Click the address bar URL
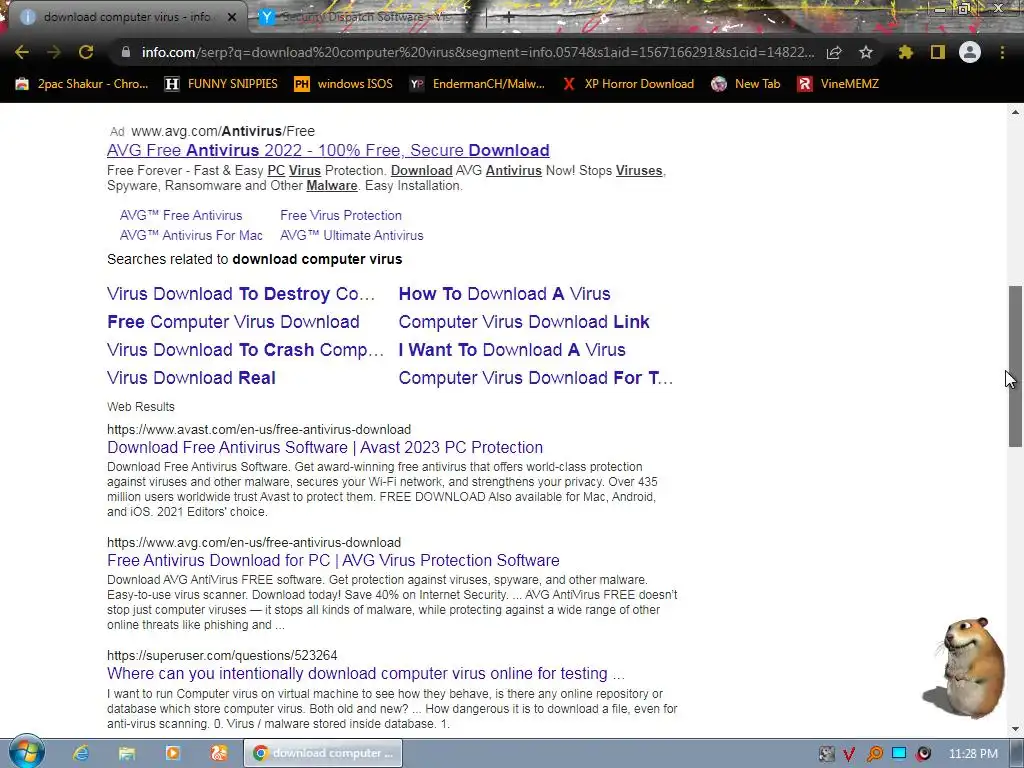The image size is (1024, 768). coord(478,52)
